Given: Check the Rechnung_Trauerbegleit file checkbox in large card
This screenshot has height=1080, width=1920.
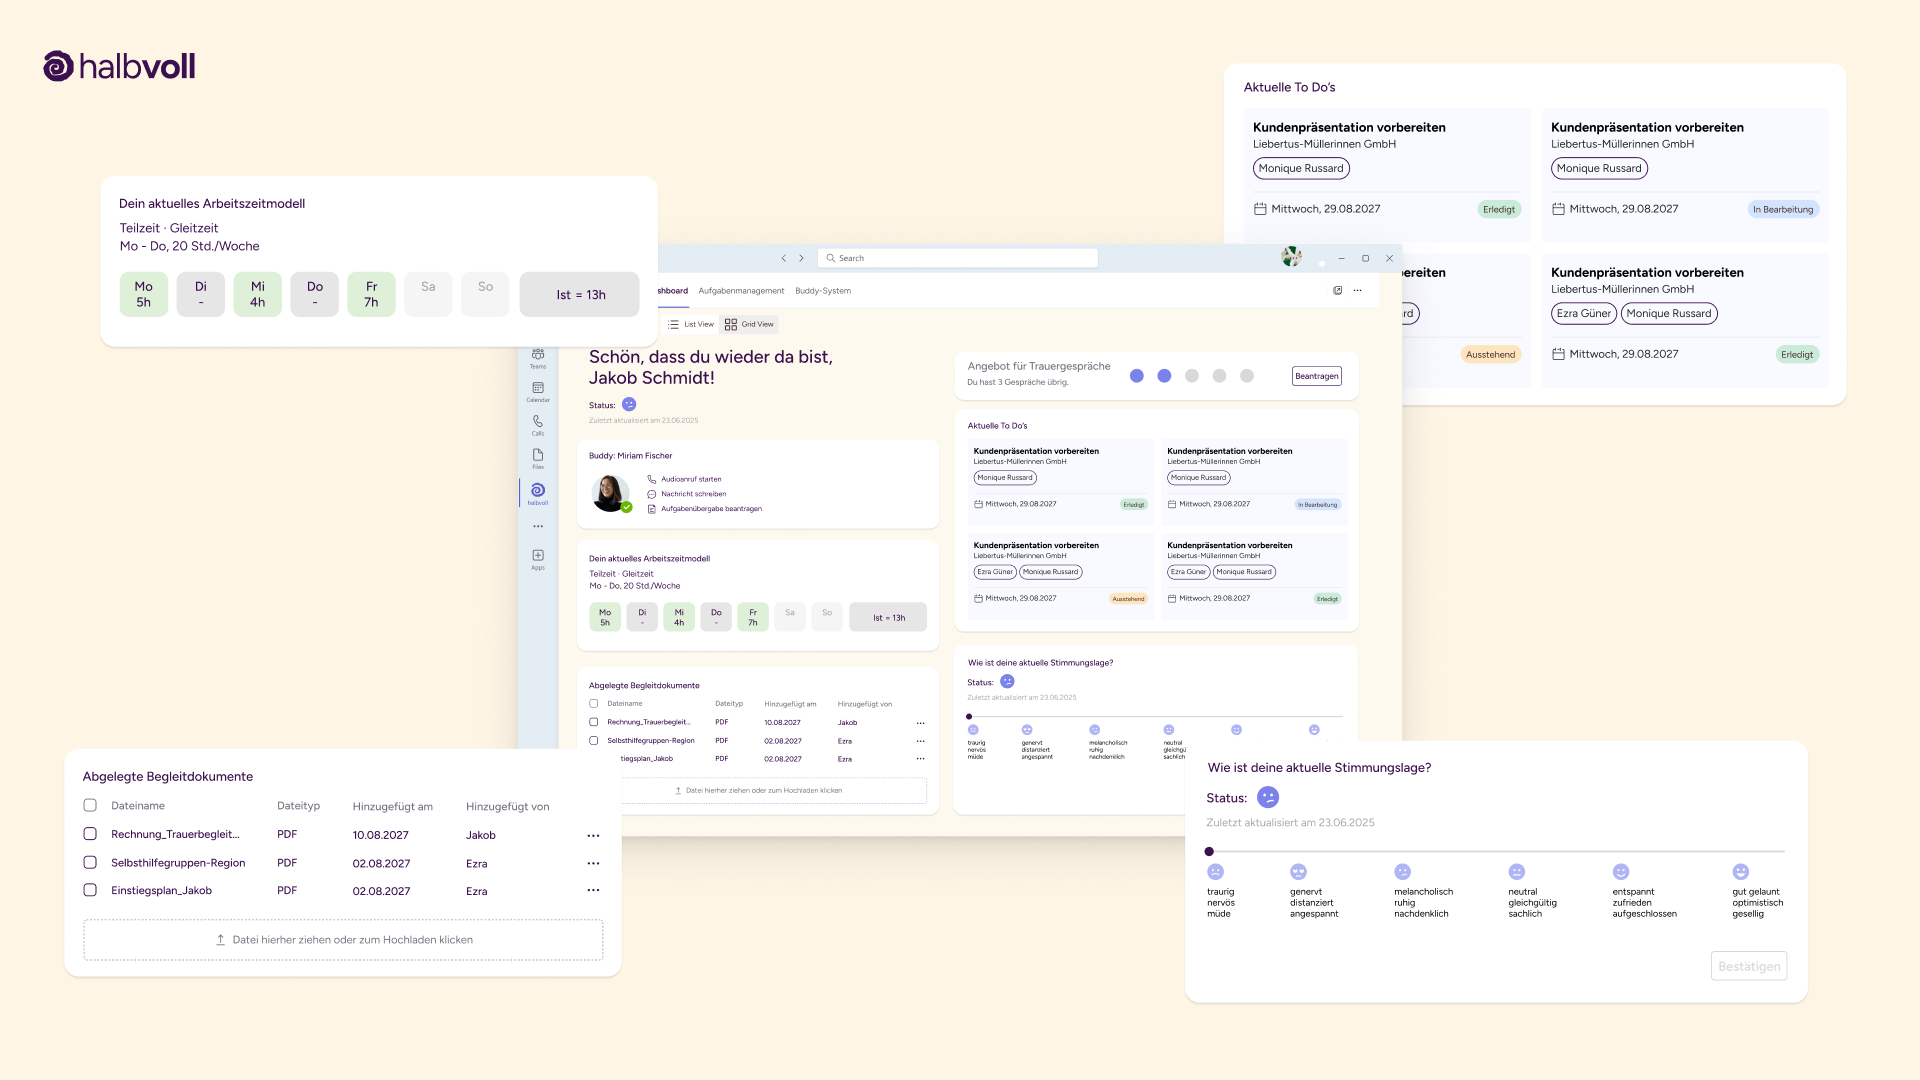Looking at the screenshot, I should (x=90, y=834).
